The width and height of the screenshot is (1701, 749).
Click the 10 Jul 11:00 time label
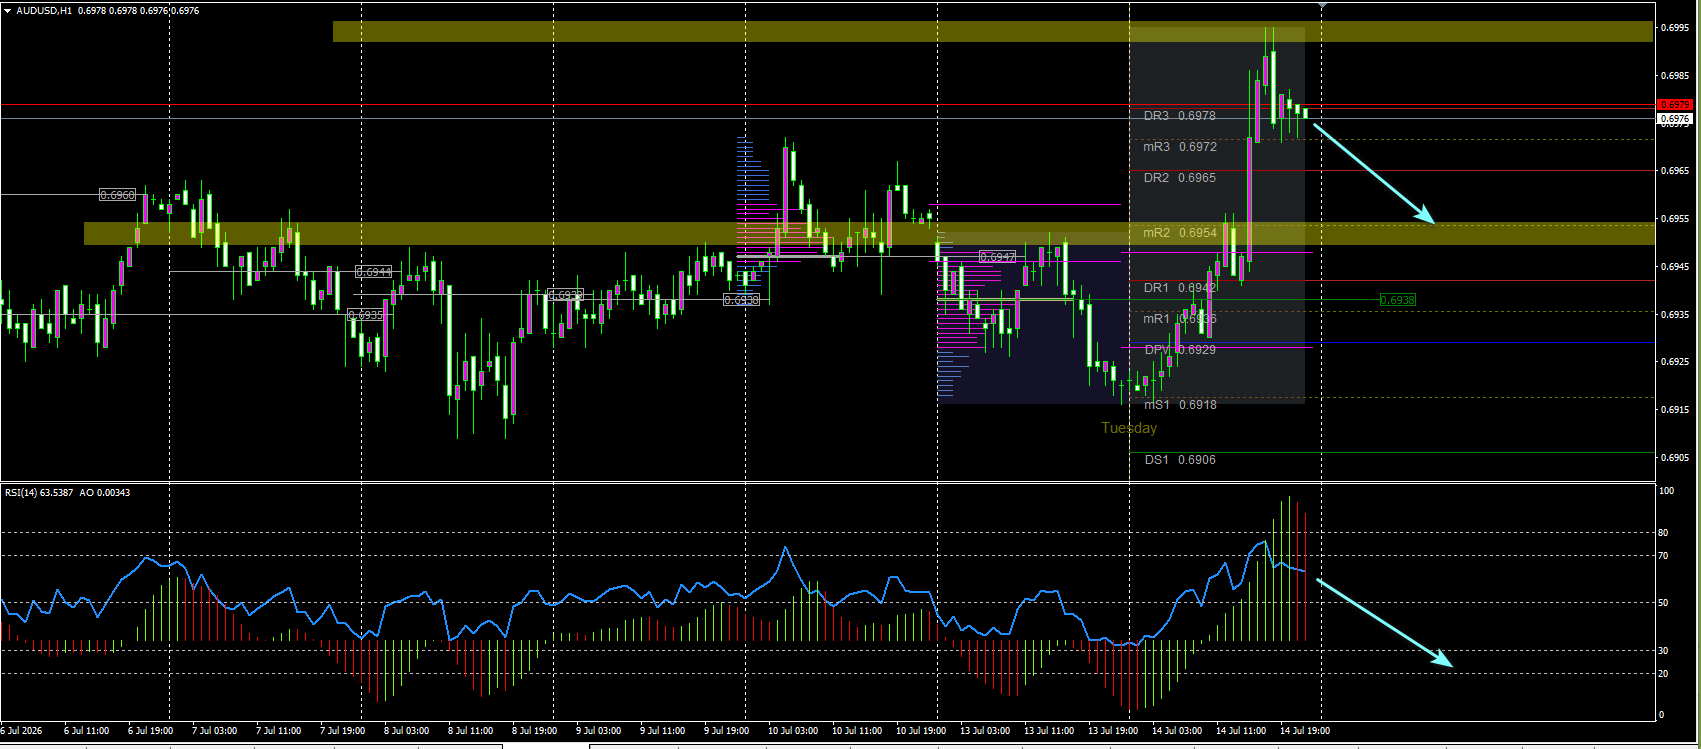pos(857,731)
